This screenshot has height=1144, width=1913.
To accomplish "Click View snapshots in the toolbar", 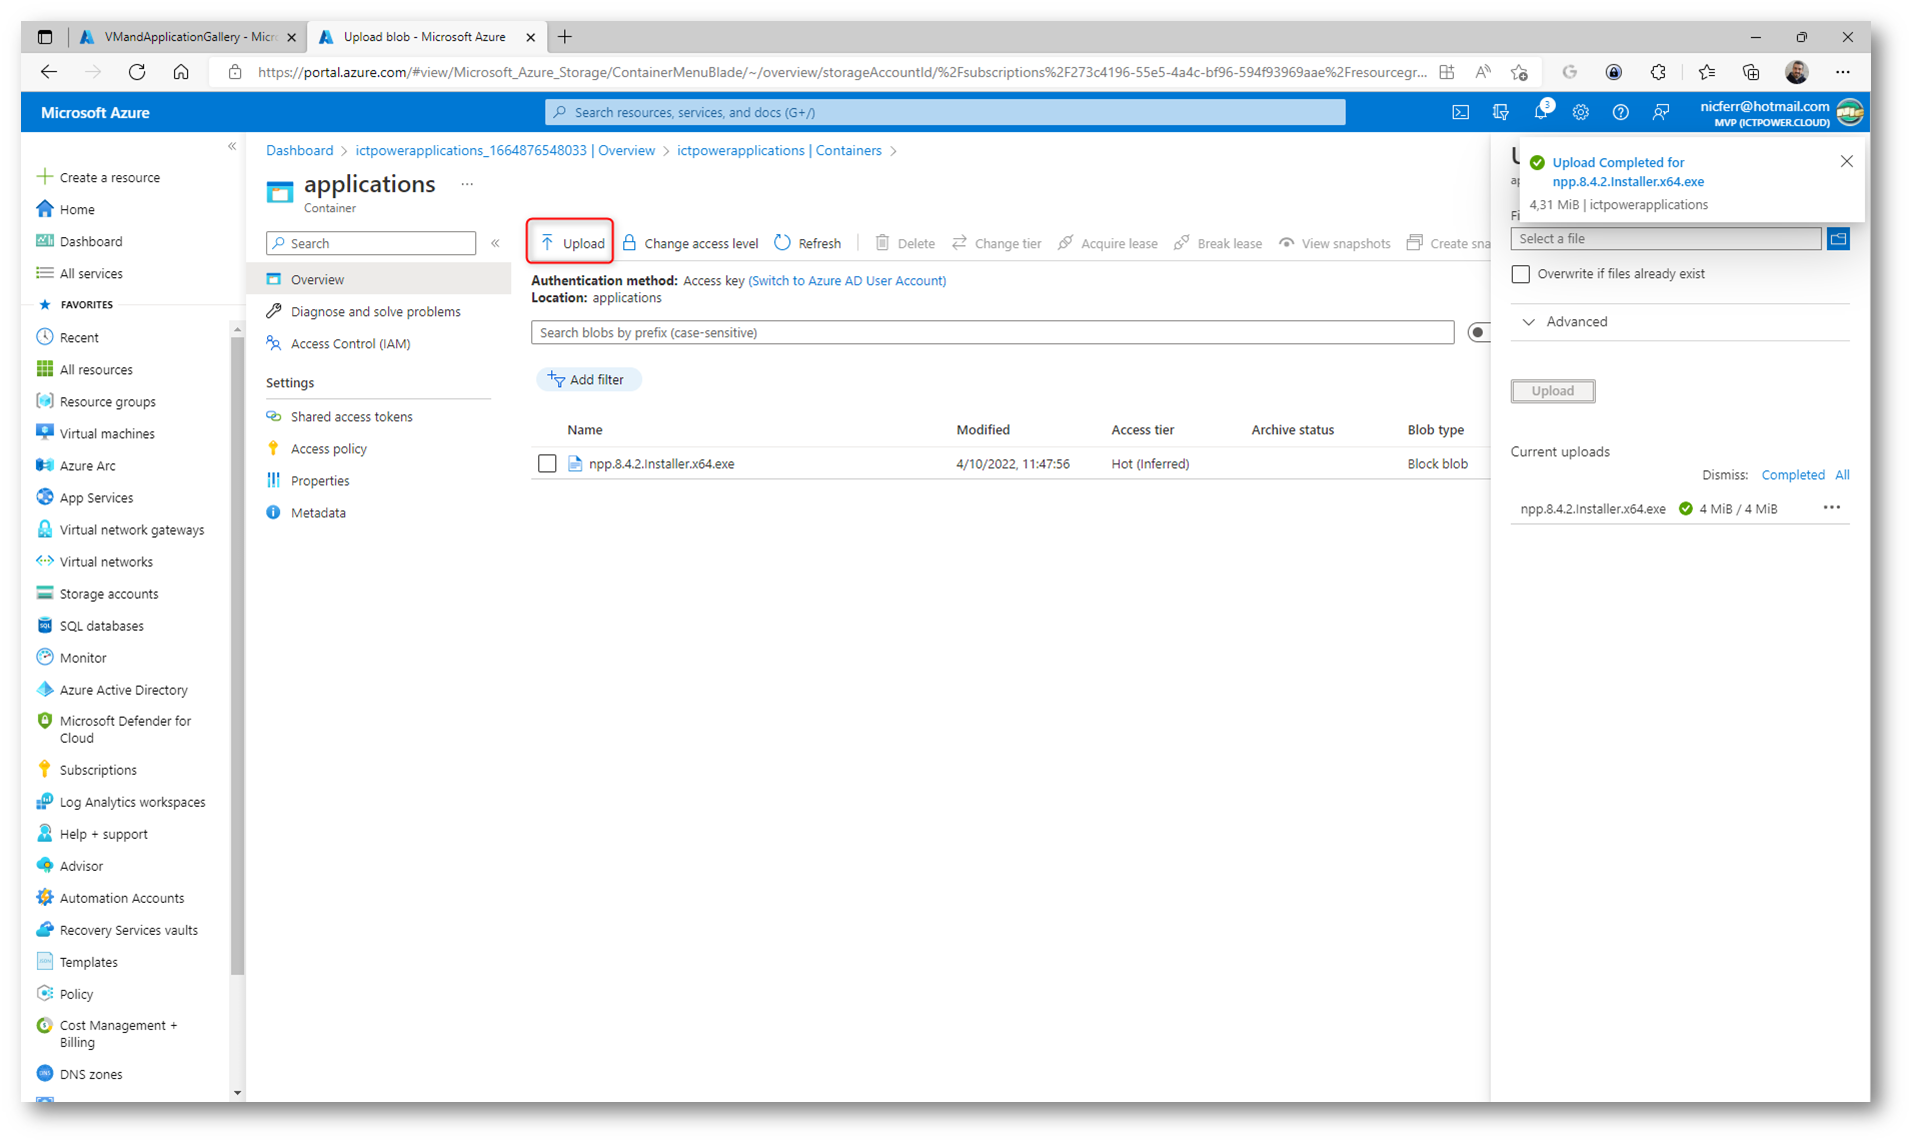I will (x=1334, y=243).
